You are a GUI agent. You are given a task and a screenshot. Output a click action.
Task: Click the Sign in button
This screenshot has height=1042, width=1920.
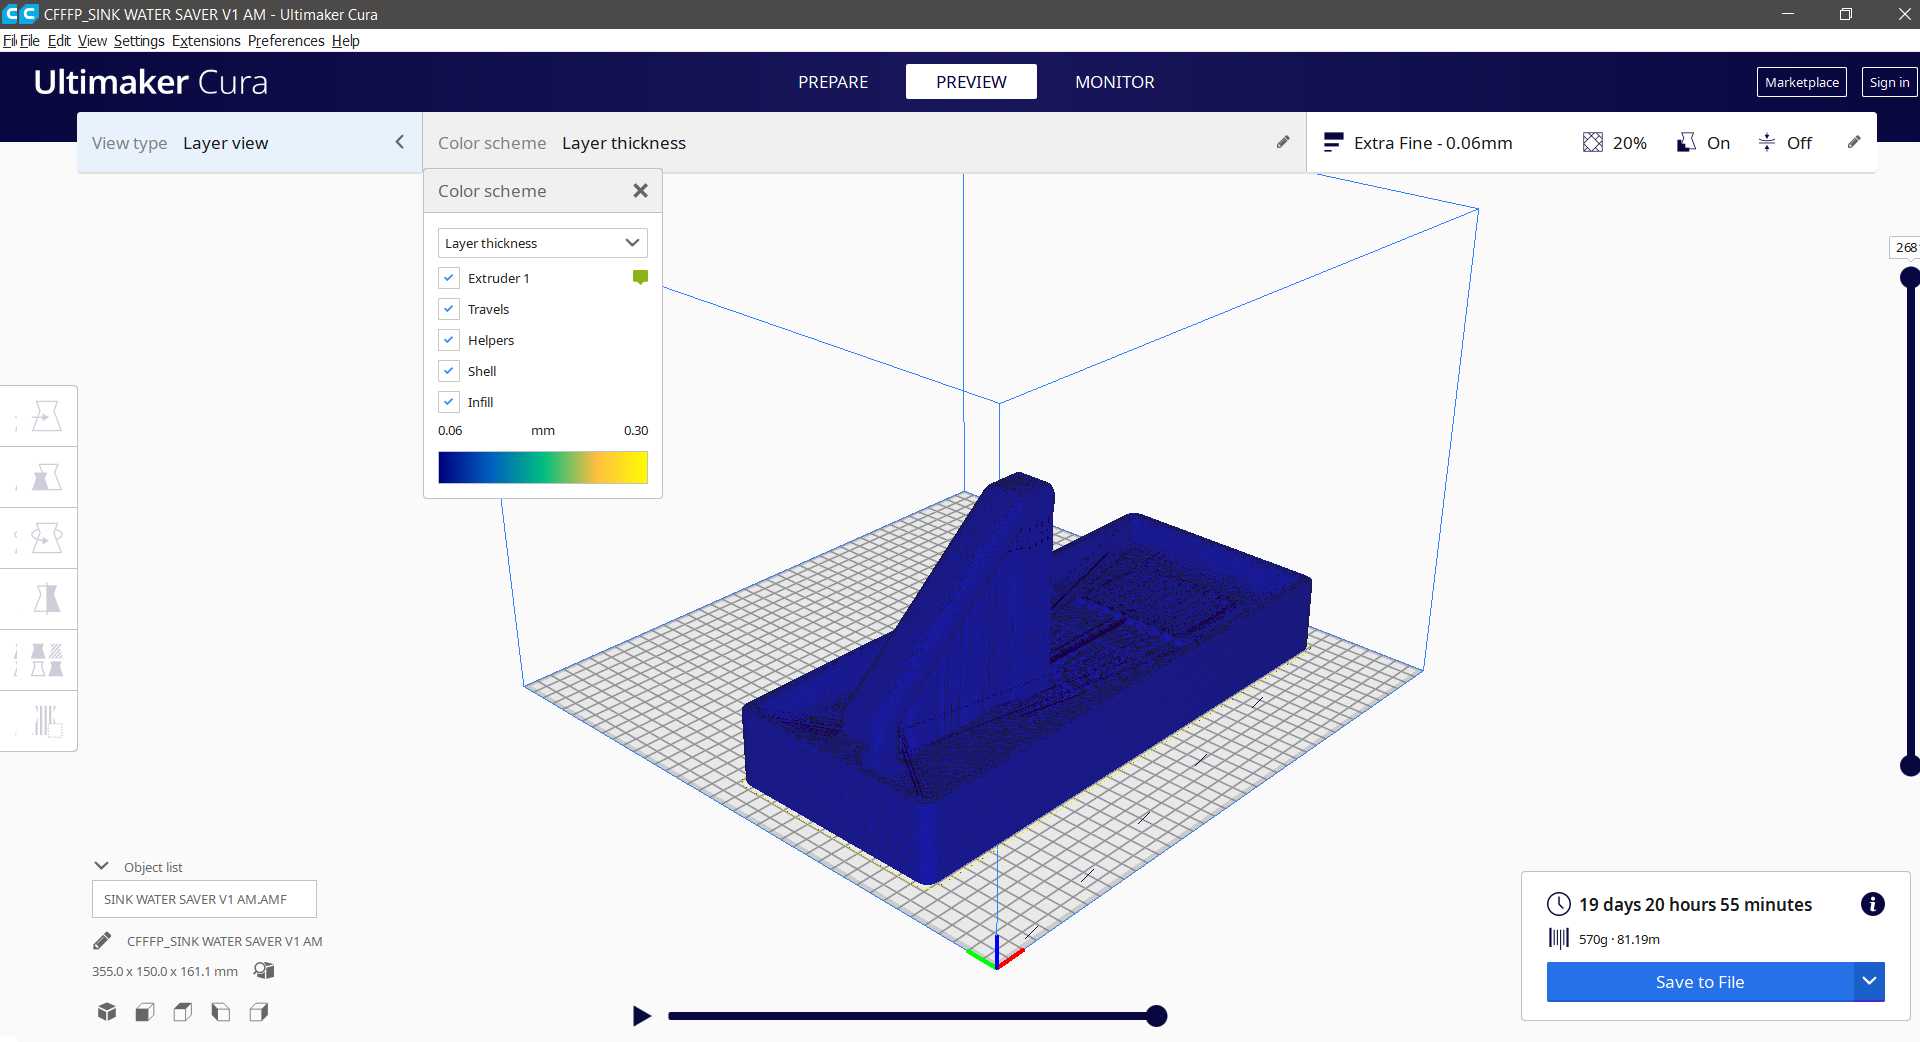pyautogui.click(x=1889, y=82)
